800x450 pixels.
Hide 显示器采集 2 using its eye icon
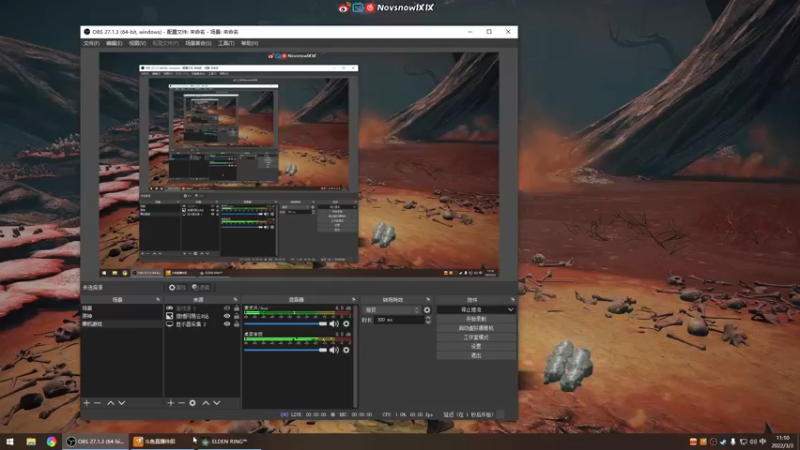pos(227,324)
